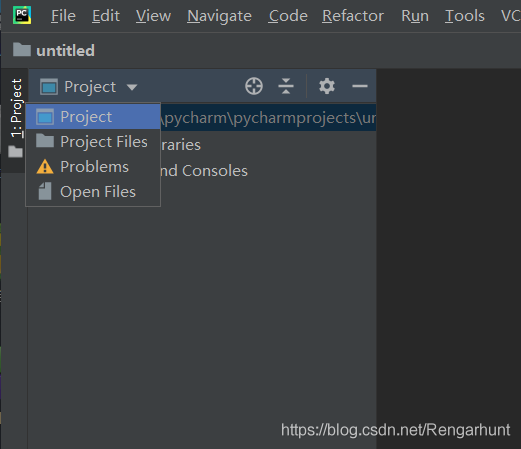Open the Project panel gear settings

(x=327, y=86)
